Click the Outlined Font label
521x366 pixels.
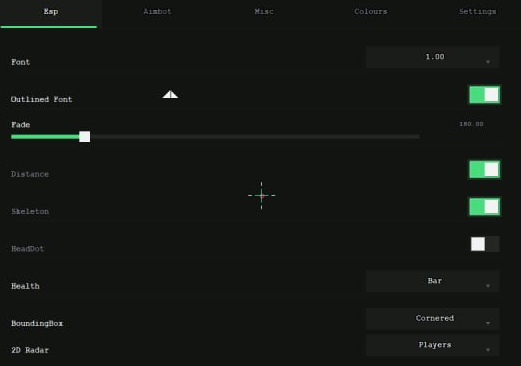[x=41, y=99]
